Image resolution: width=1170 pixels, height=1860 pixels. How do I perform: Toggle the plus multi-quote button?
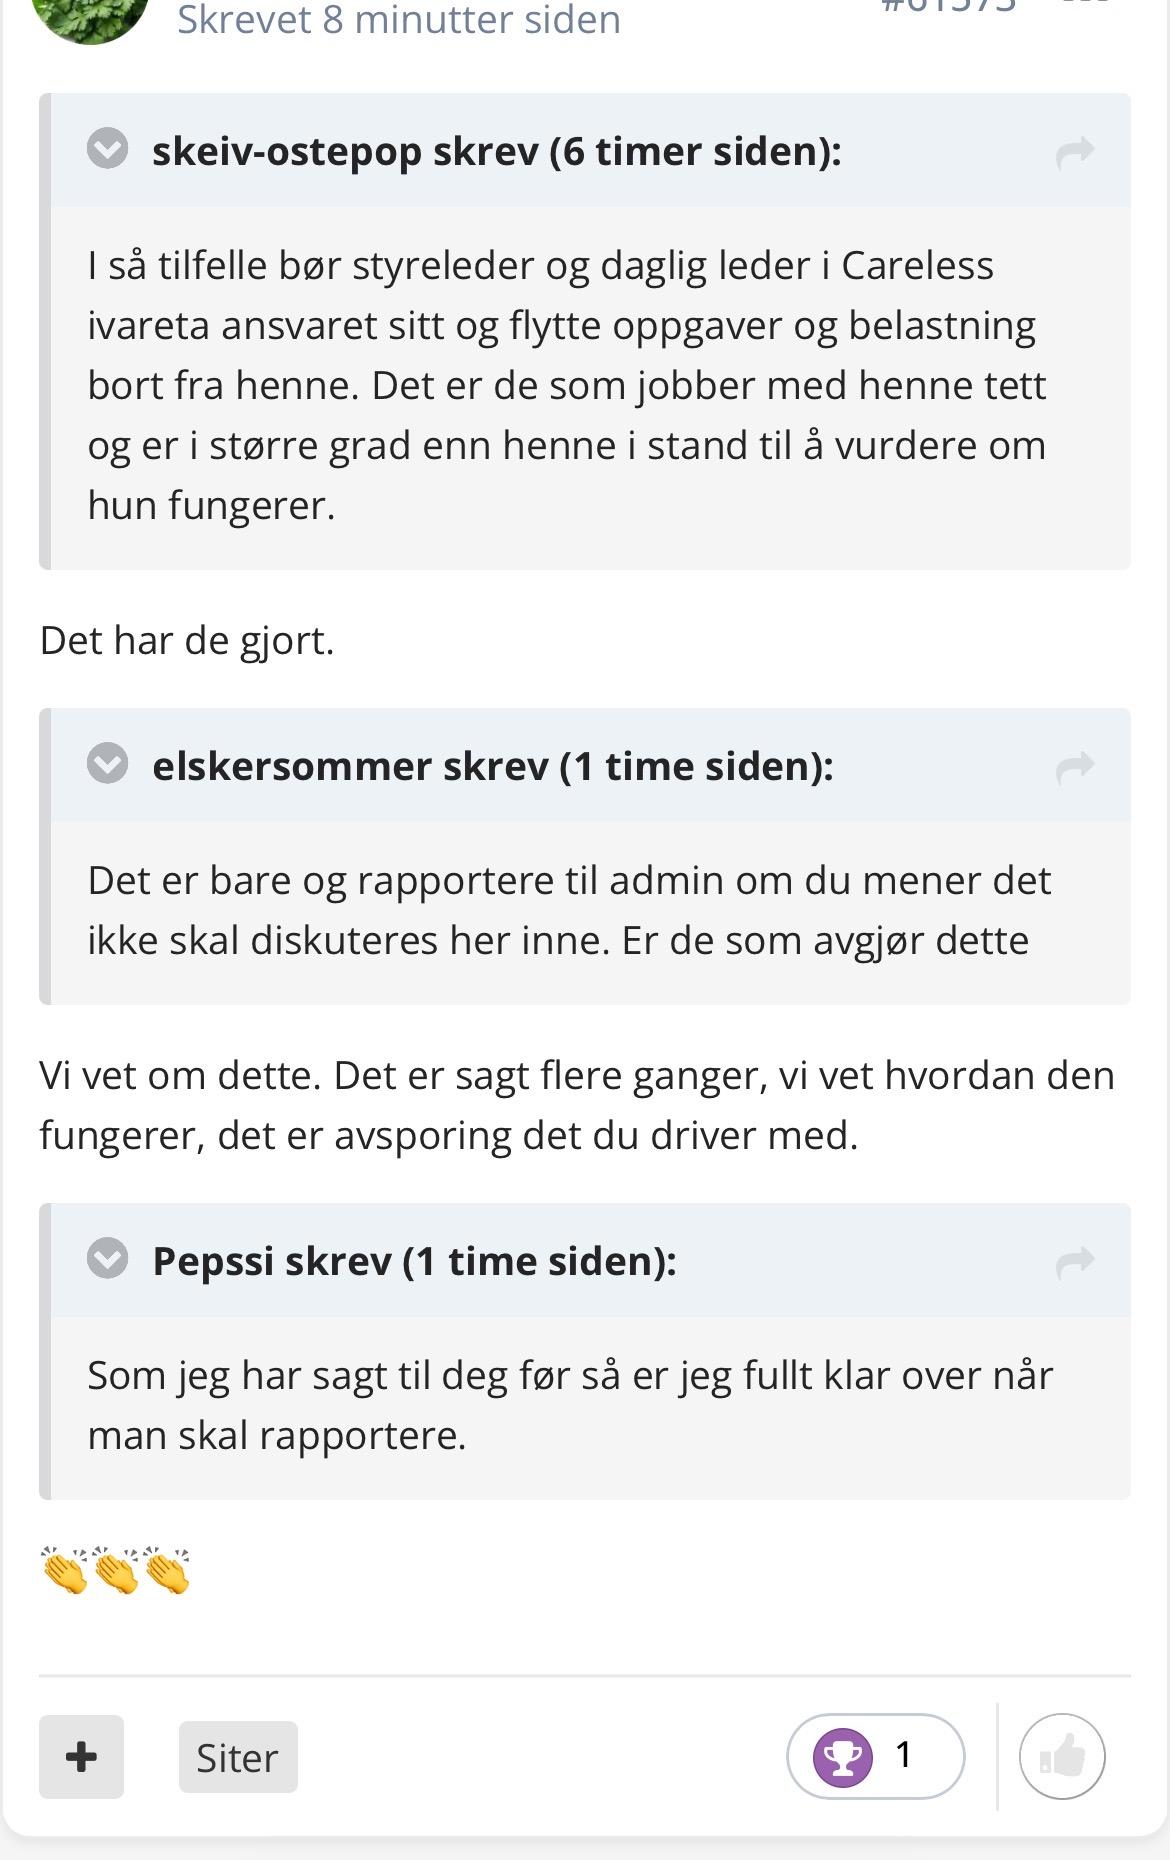coord(81,1757)
